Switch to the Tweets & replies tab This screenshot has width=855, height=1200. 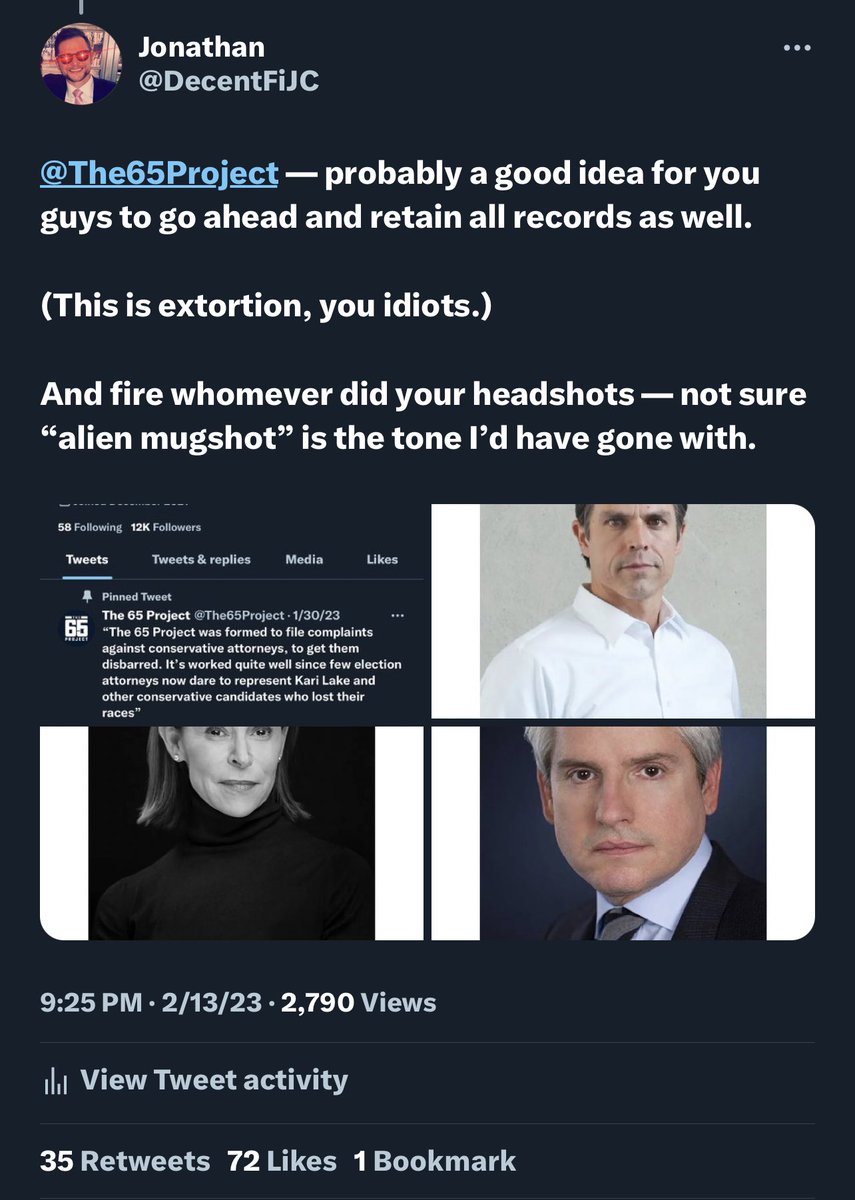coord(201,559)
